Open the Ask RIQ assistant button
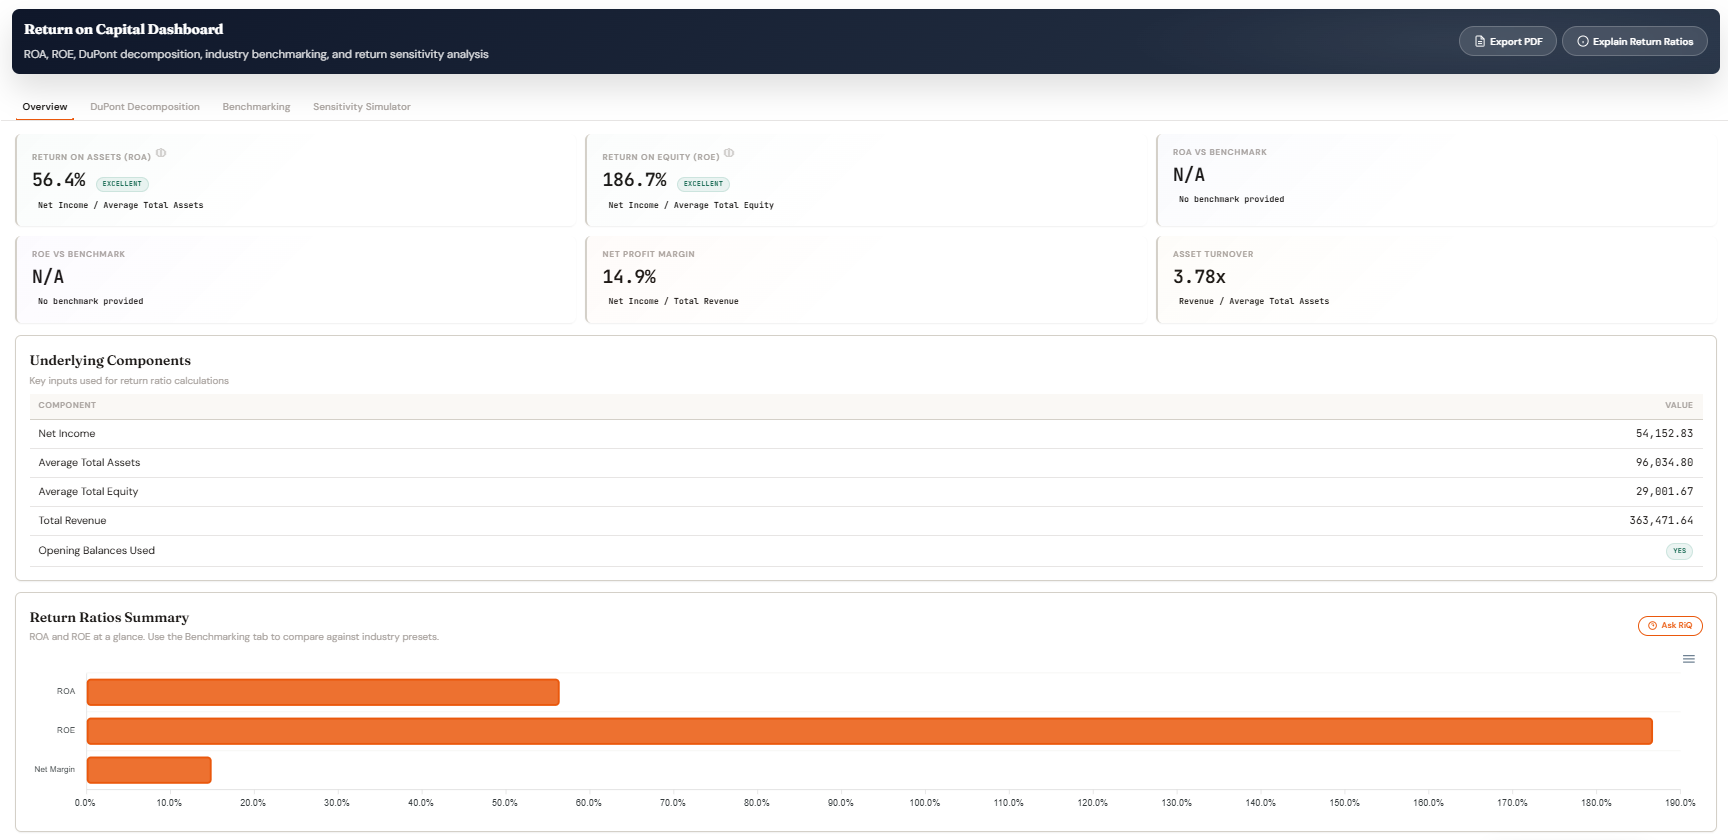The image size is (1728, 840). click(1669, 626)
